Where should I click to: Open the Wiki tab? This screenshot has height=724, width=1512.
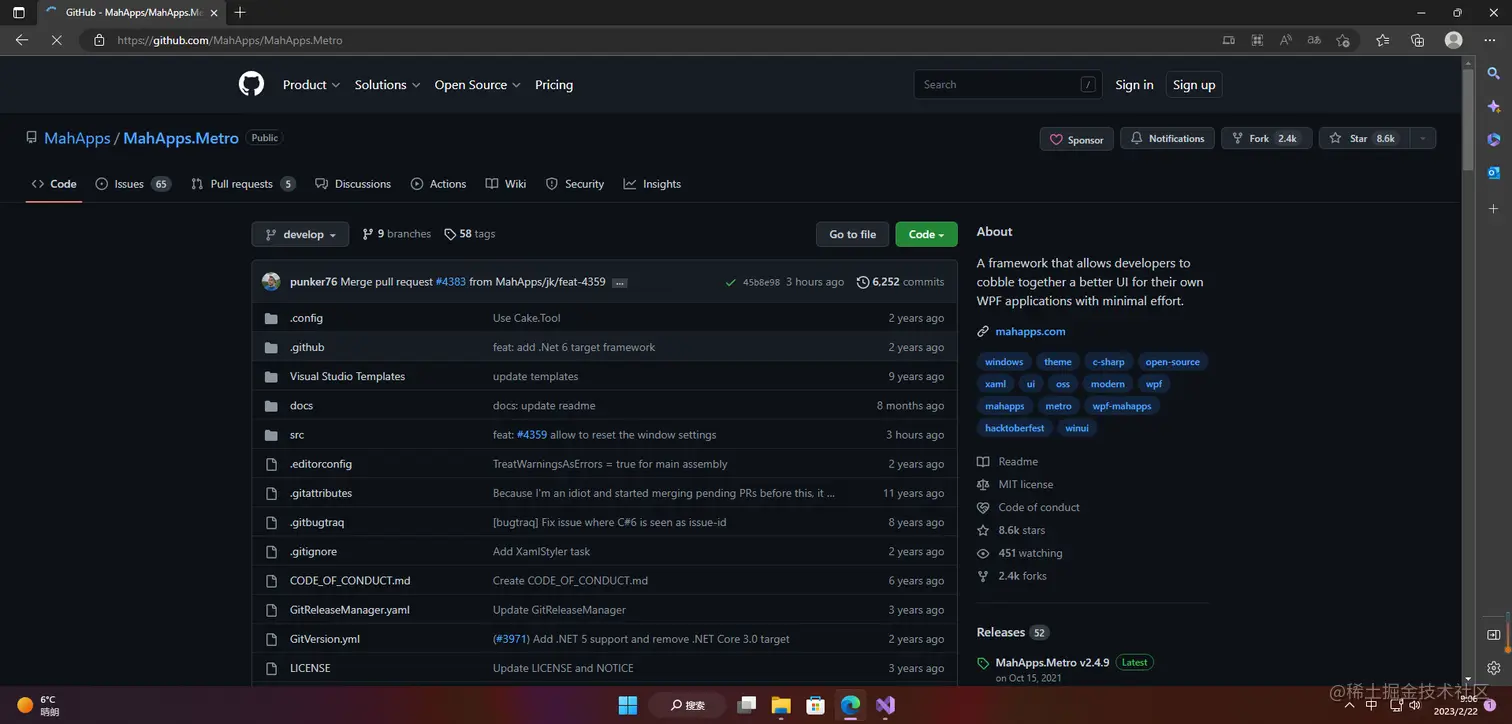506,184
